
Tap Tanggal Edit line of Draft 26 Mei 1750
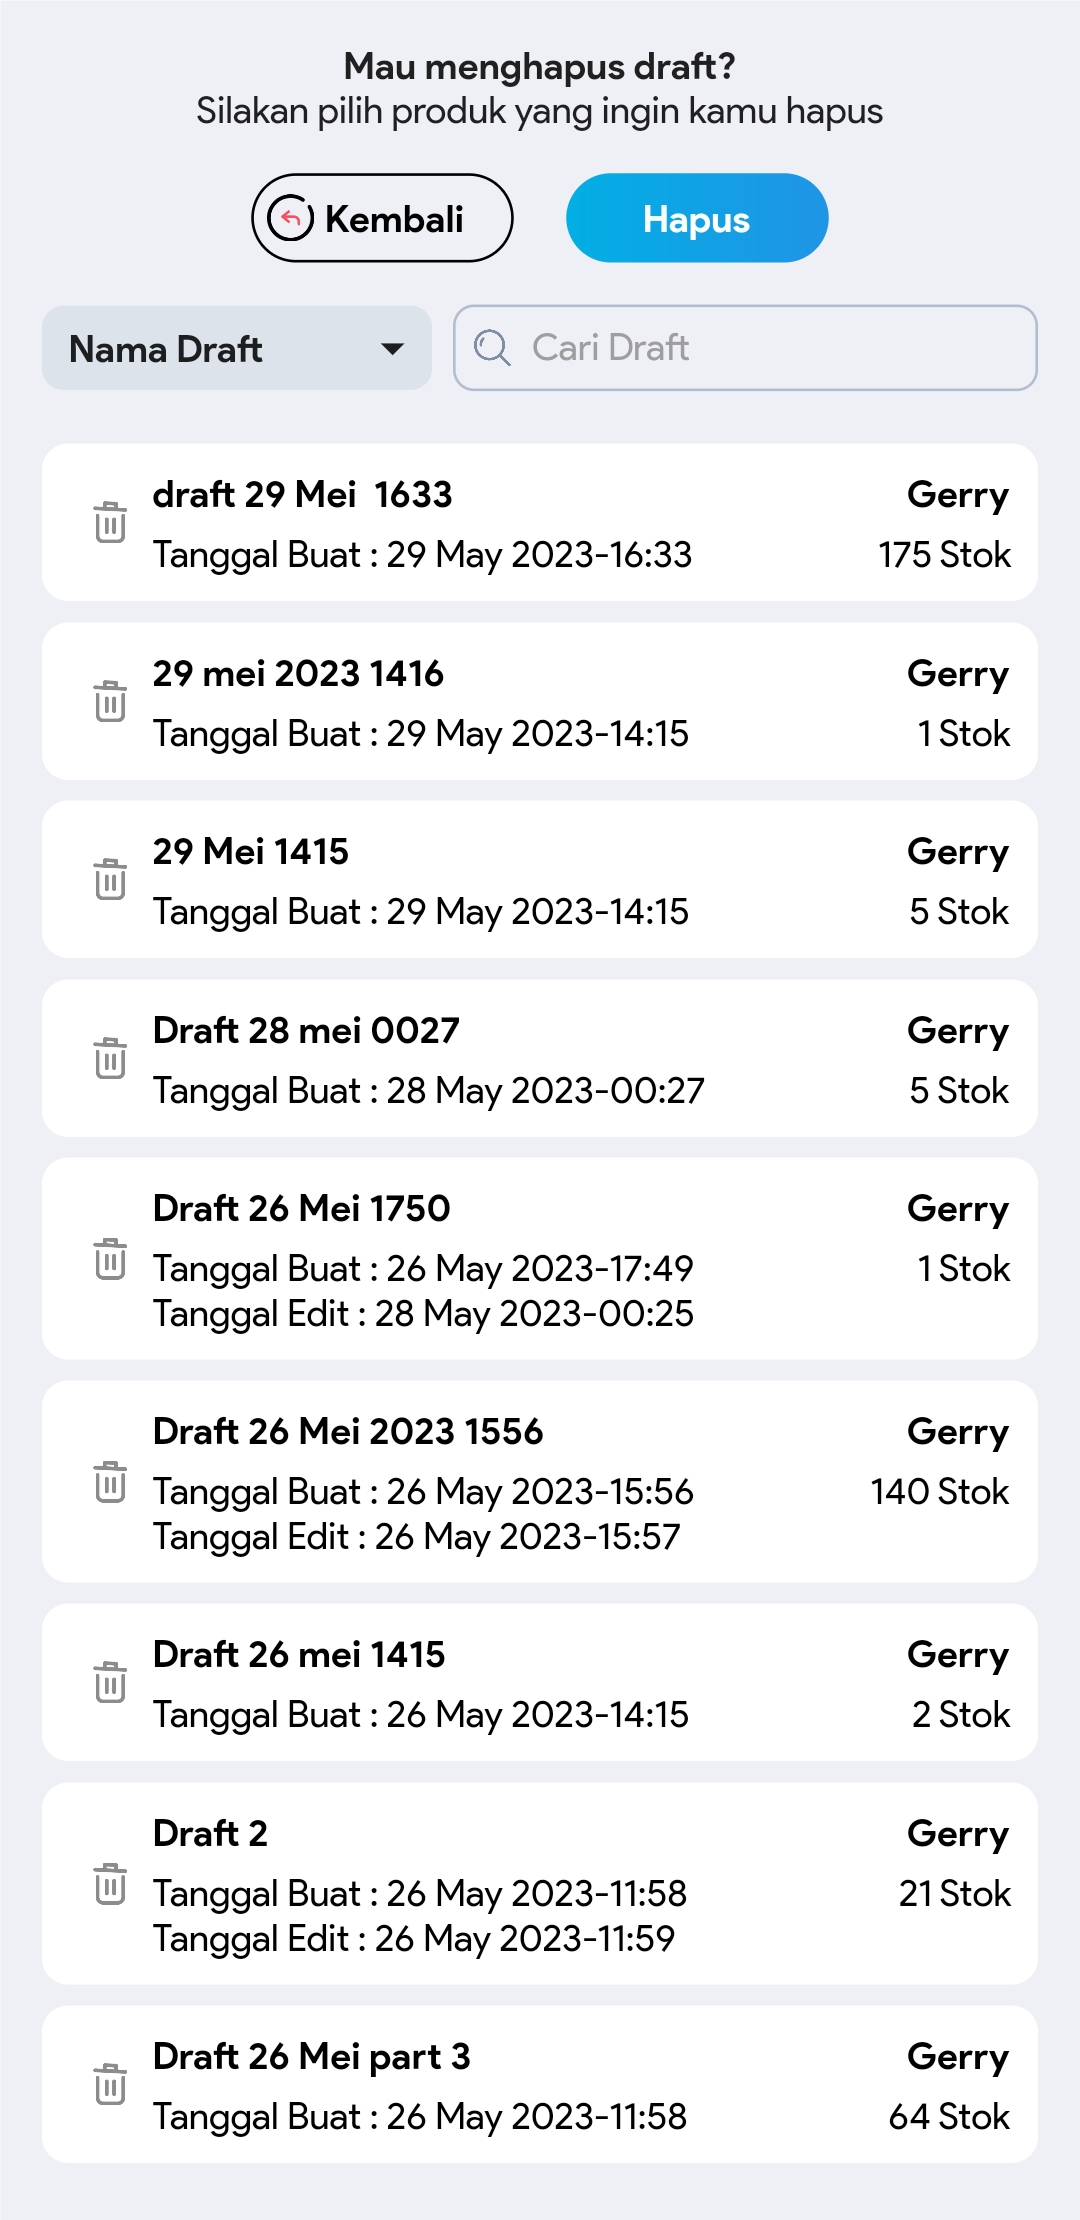(x=423, y=1313)
